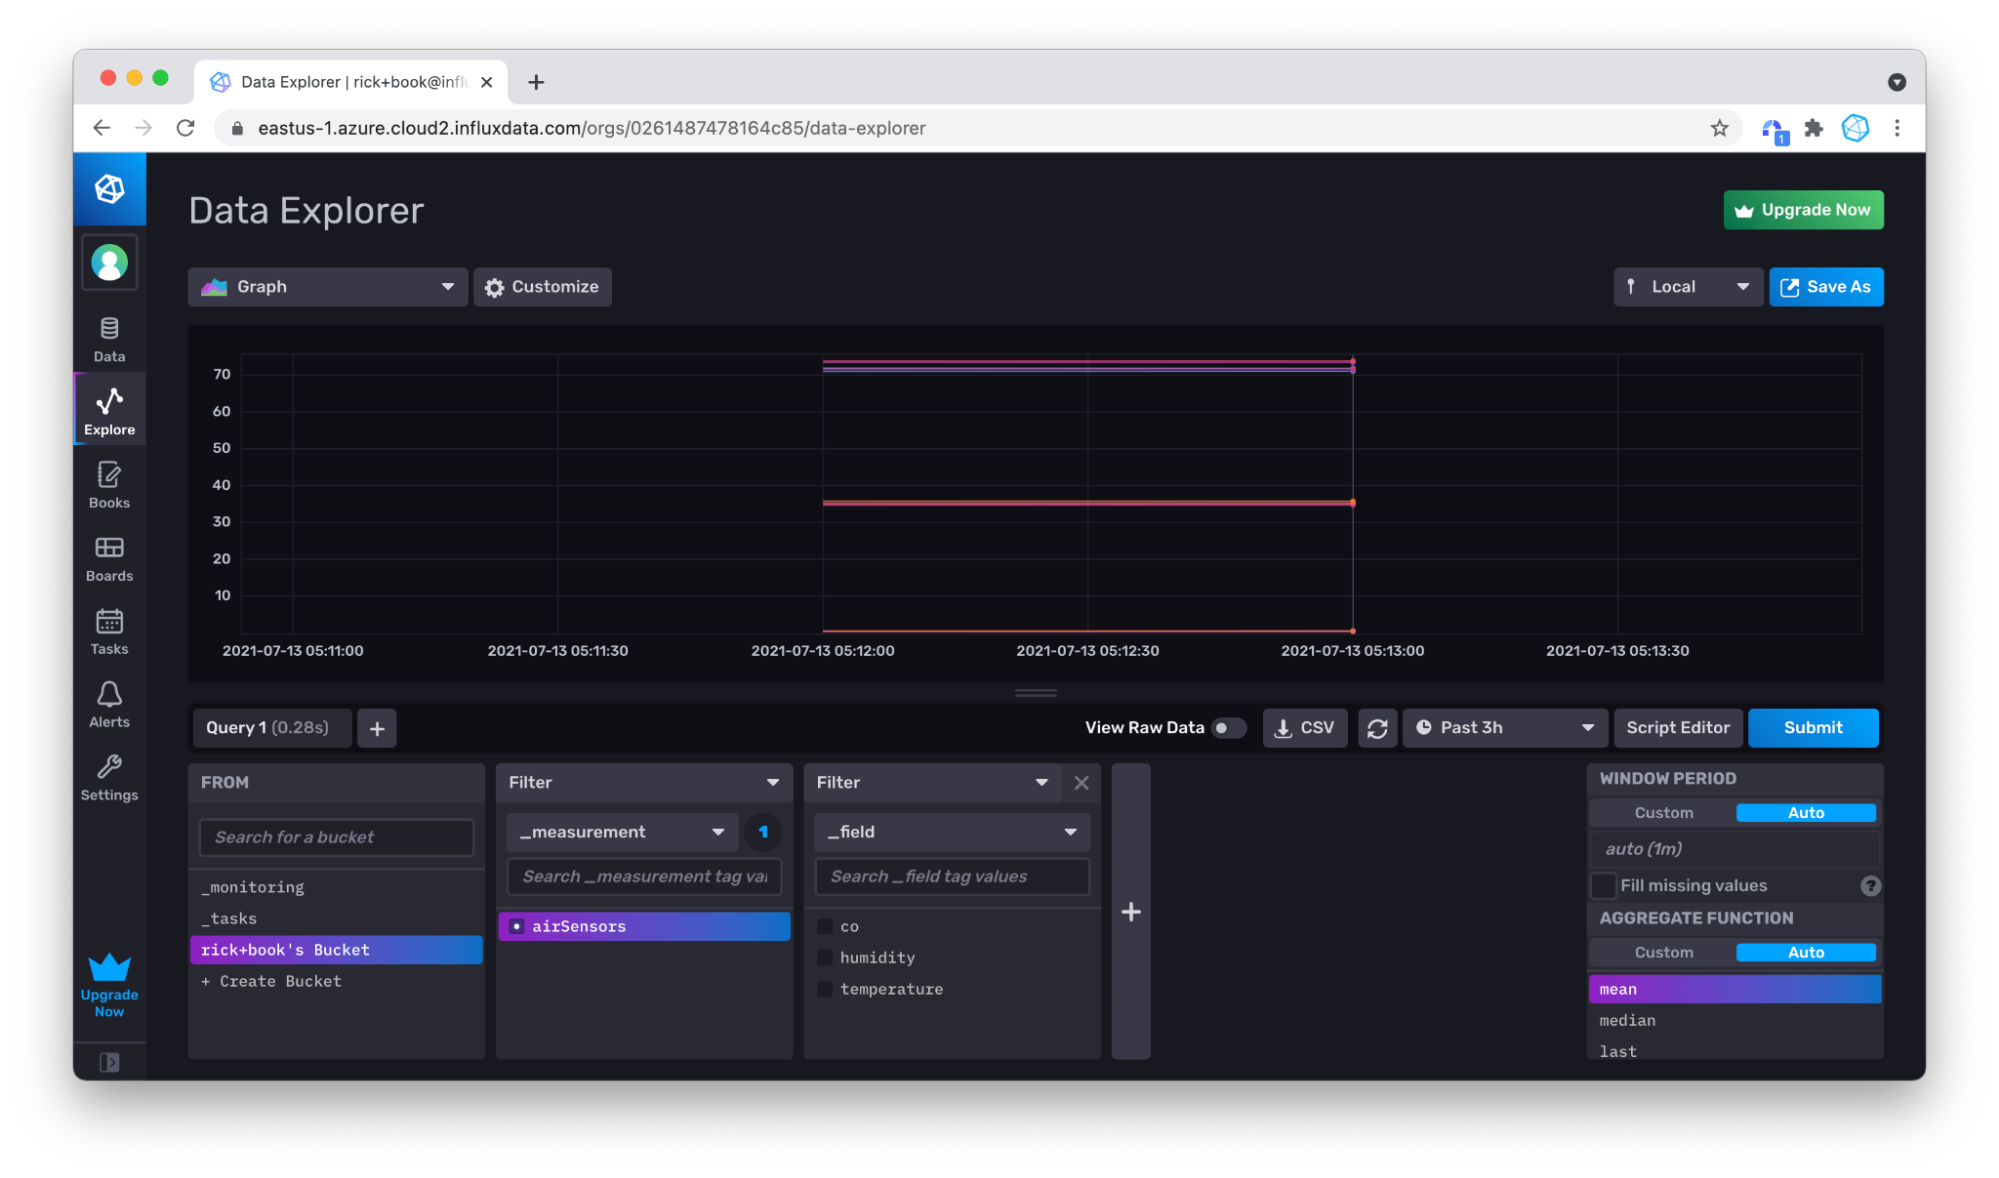Viewport: 1999px width, 1178px height.
Task: Click the green Upgrade Now button
Action: pyautogui.click(x=1803, y=210)
